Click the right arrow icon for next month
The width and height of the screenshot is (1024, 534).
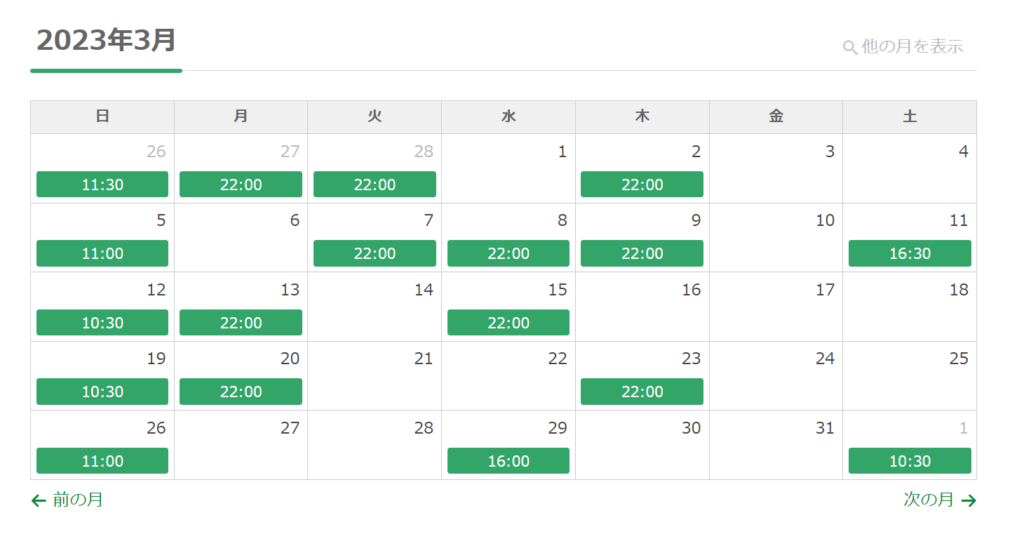point(968,500)
